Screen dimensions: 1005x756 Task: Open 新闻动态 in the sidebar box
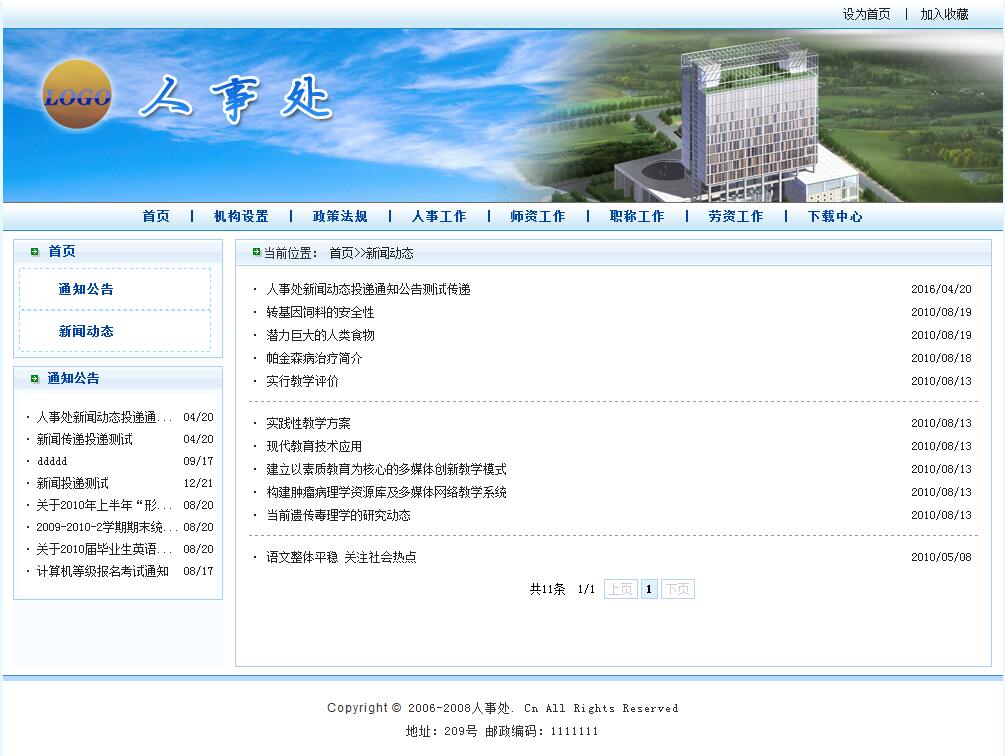click(x=86, y=331)
